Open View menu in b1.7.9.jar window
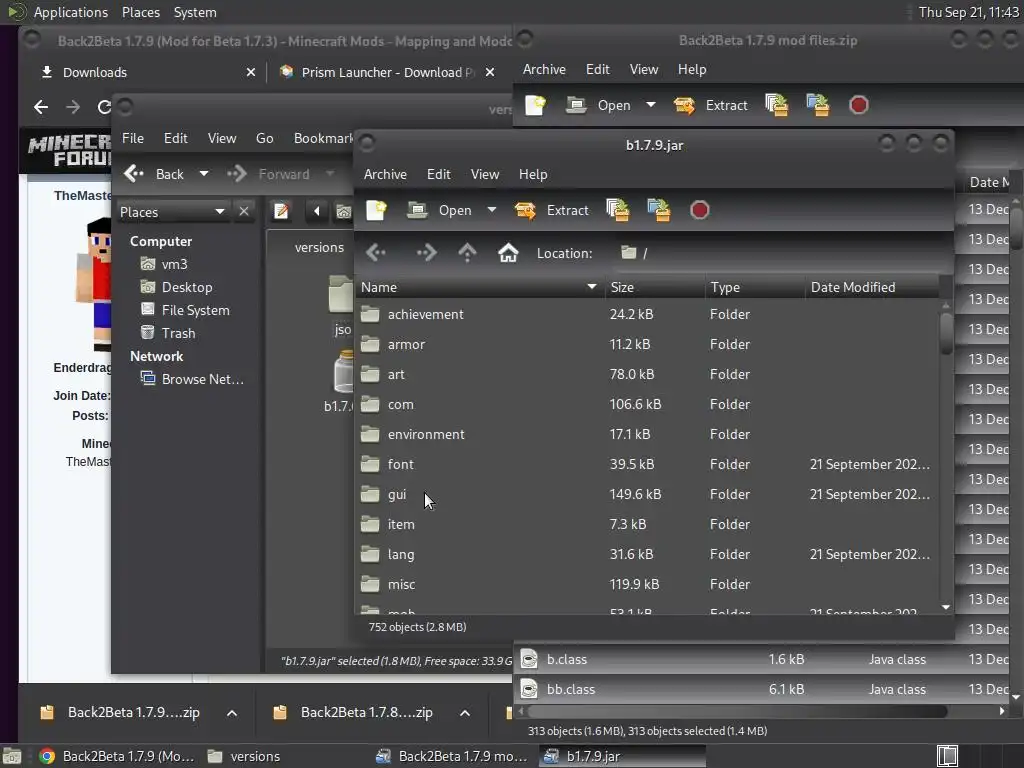1024x768 pixels. (x=485, y=174)
